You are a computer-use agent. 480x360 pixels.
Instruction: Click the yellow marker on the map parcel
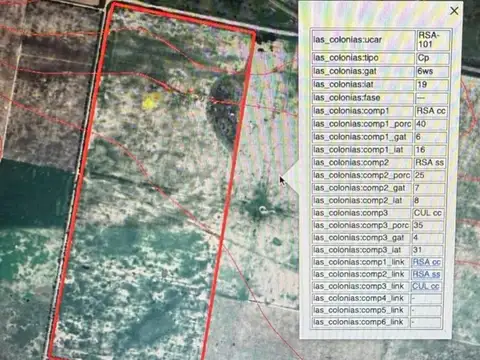150,101
